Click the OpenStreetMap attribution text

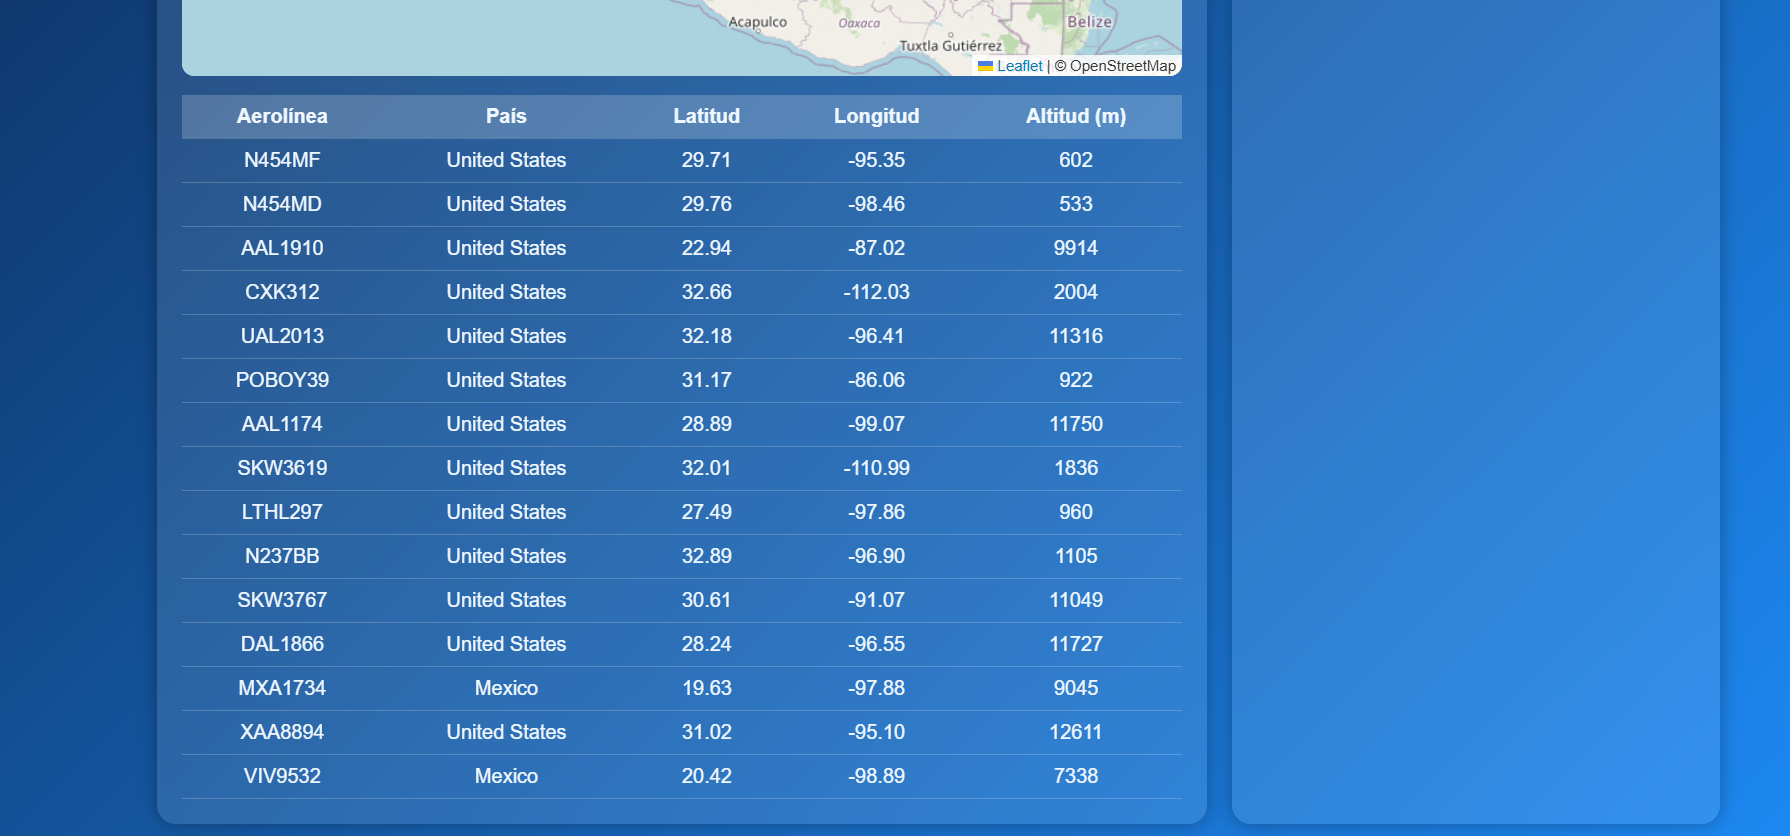coord(1122,66)
